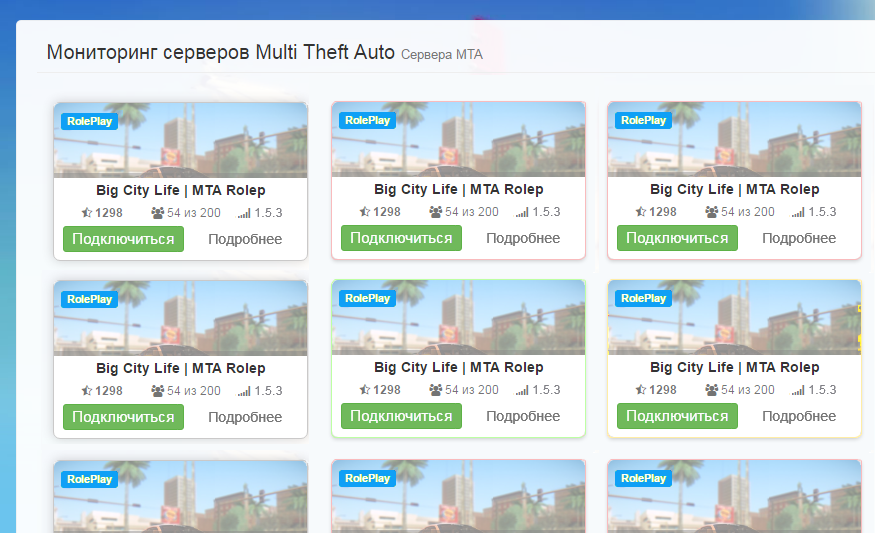The width and height of the screenshot is (875, 533).
Task: Click the 'Сервера МТА' subtitle
Action: pyautogui.click(x=442, y=55)
